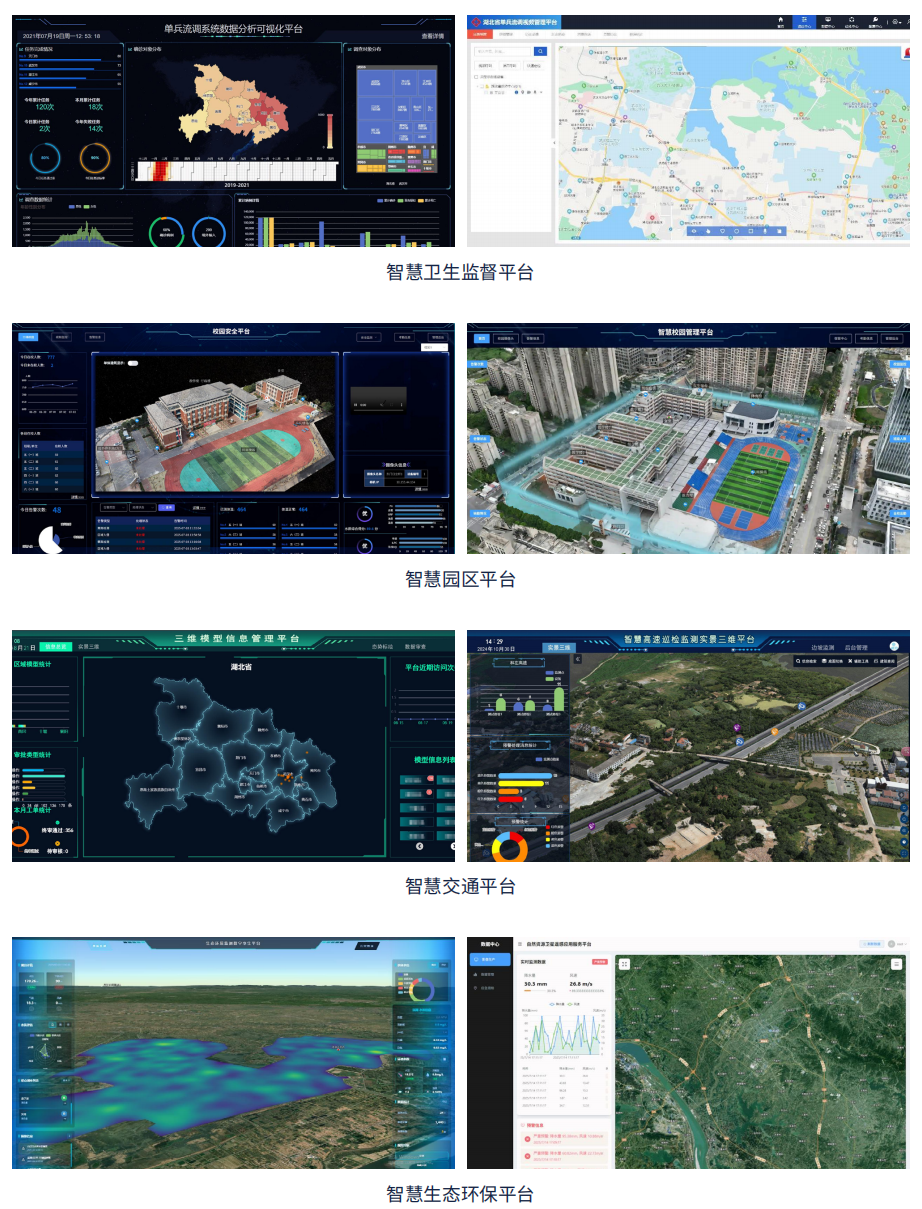The width and height of the screenshot is (922, 1209).
Task: Collapse sidebar using arrow at map's left edge
Action: [555, 143]
